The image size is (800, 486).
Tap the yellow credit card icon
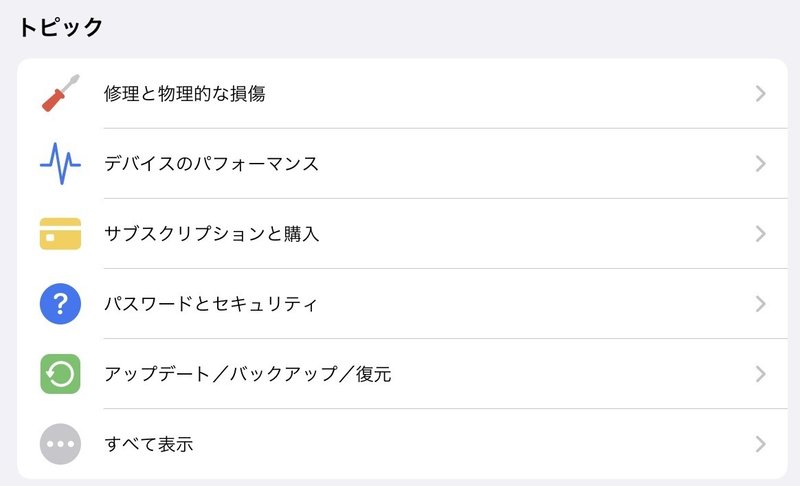[x=60, y=234]
